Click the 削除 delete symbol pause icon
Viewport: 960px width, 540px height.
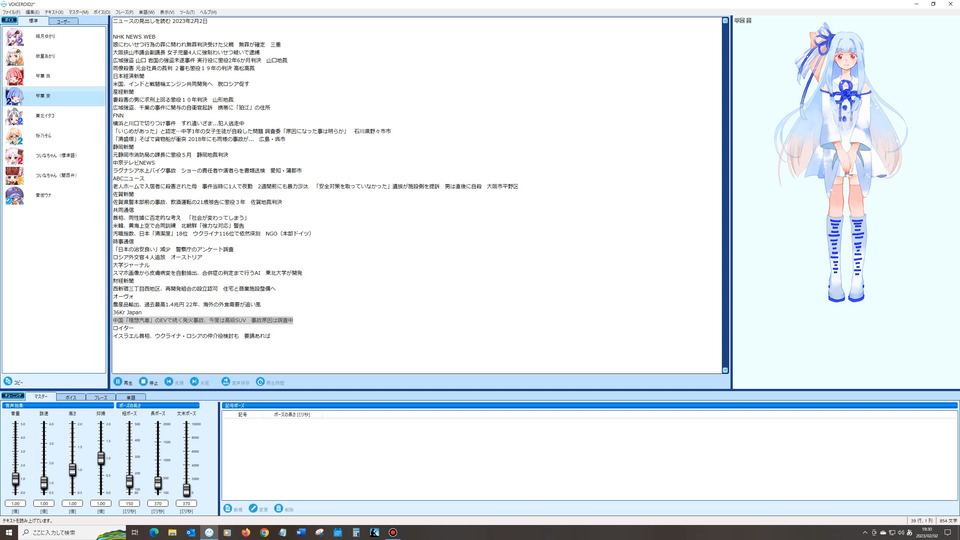point(279,508)
